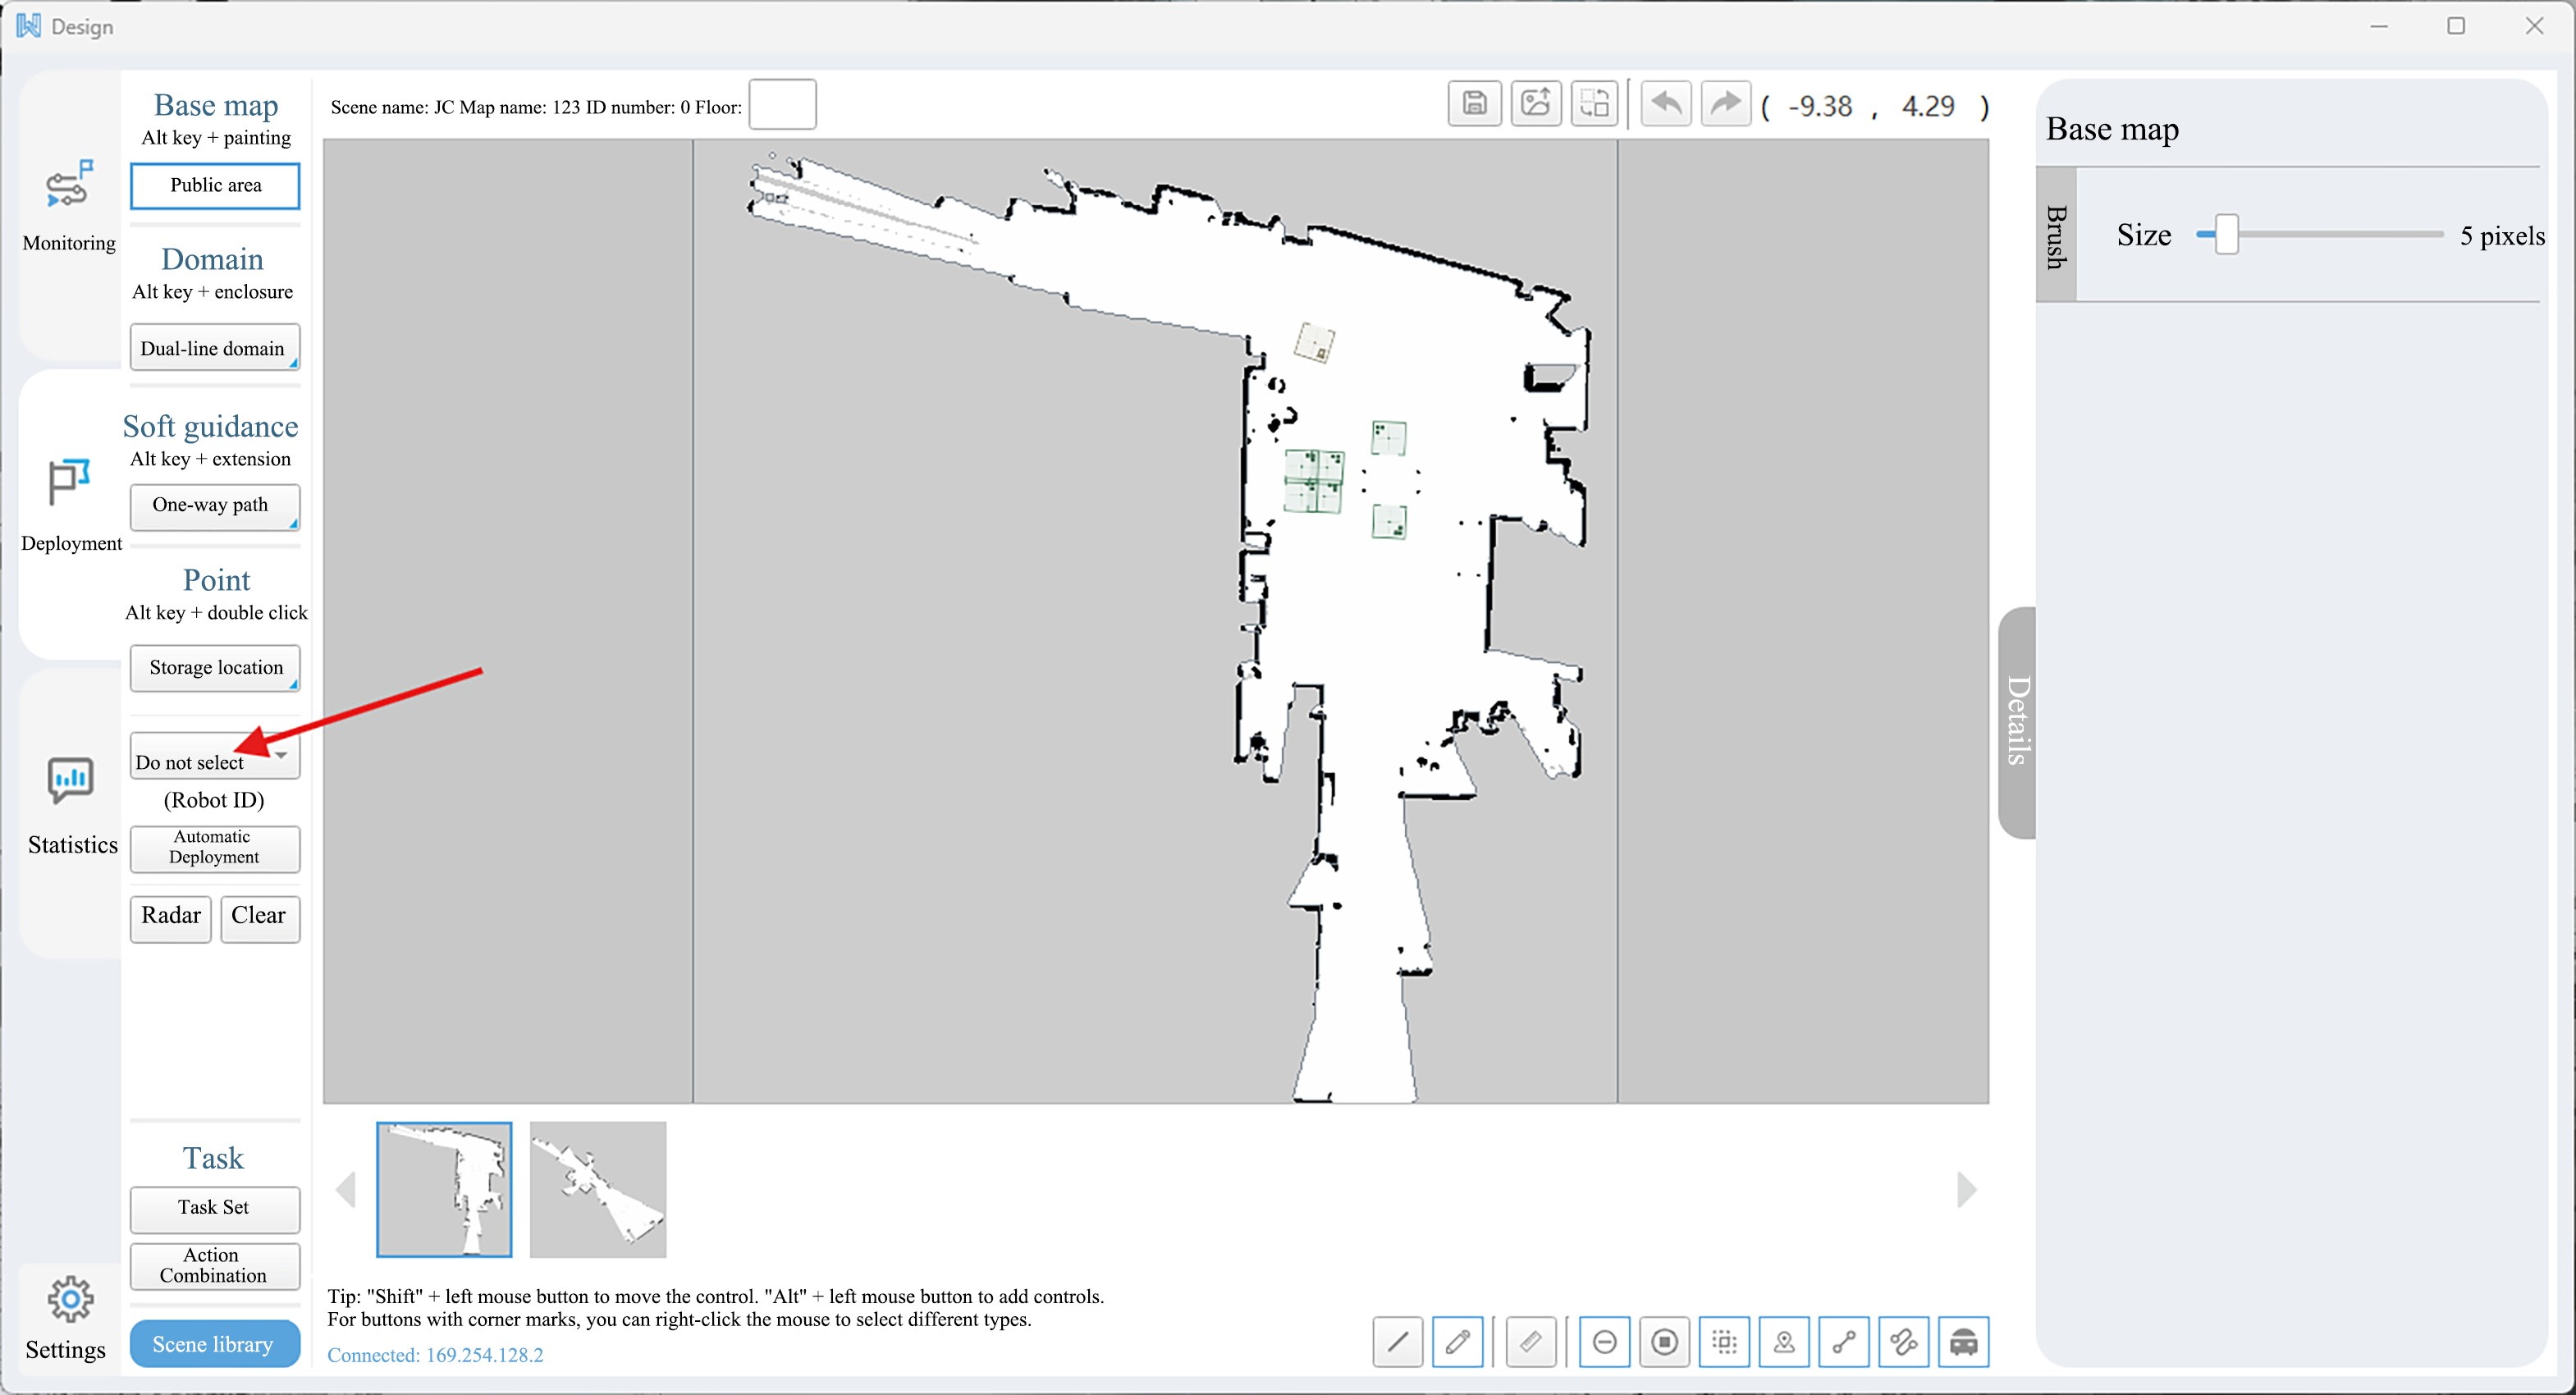Click the image upload icon

(x=1535, y=104)
